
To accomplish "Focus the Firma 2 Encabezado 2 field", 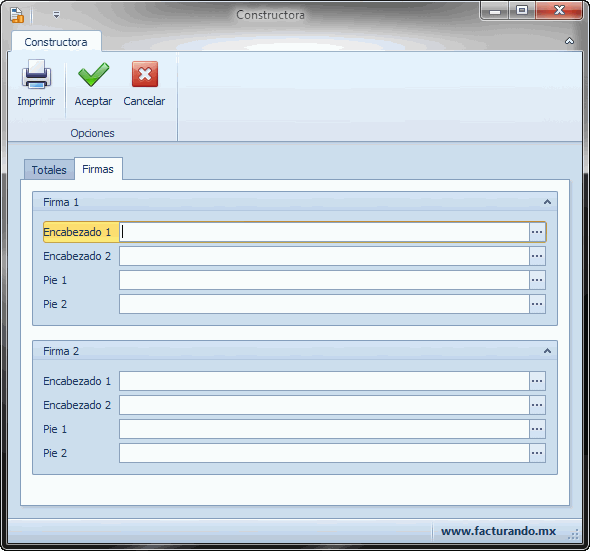I will pos(324,405).
